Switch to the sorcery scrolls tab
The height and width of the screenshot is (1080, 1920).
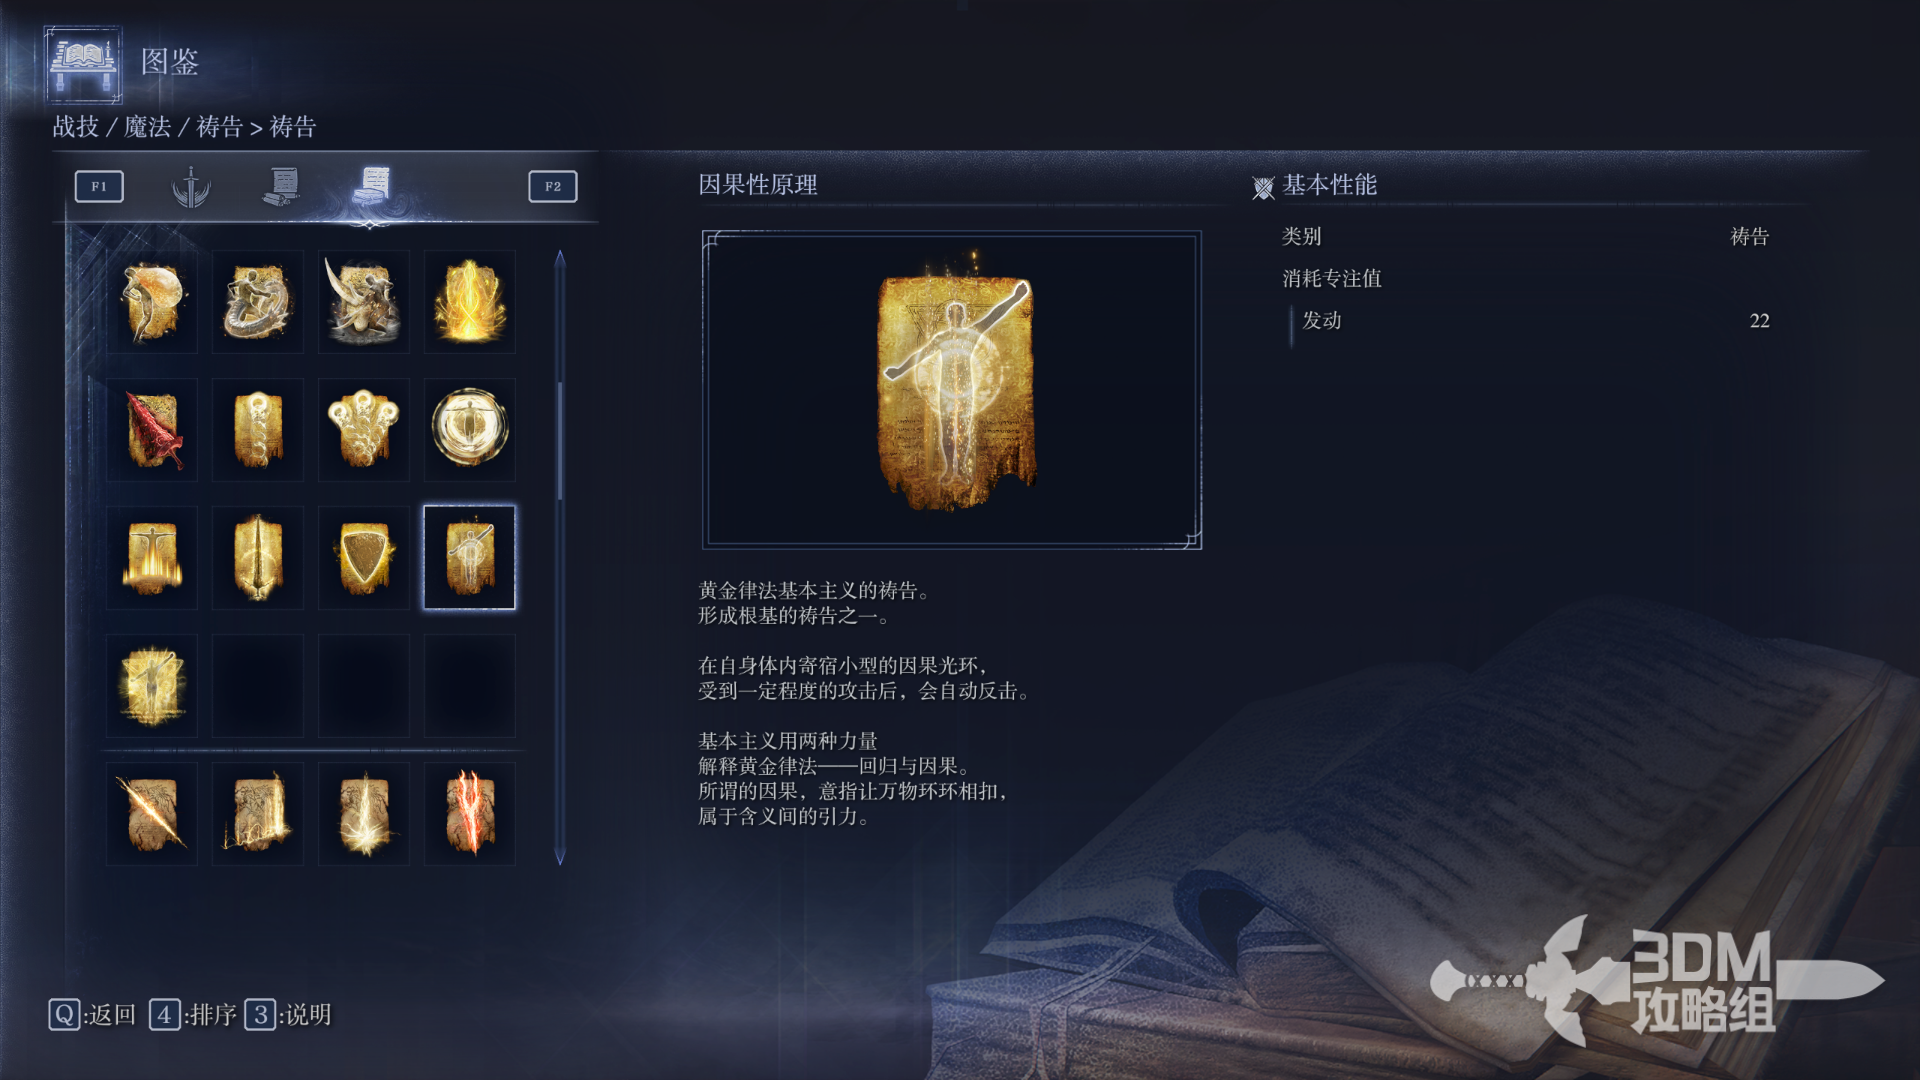282,187
